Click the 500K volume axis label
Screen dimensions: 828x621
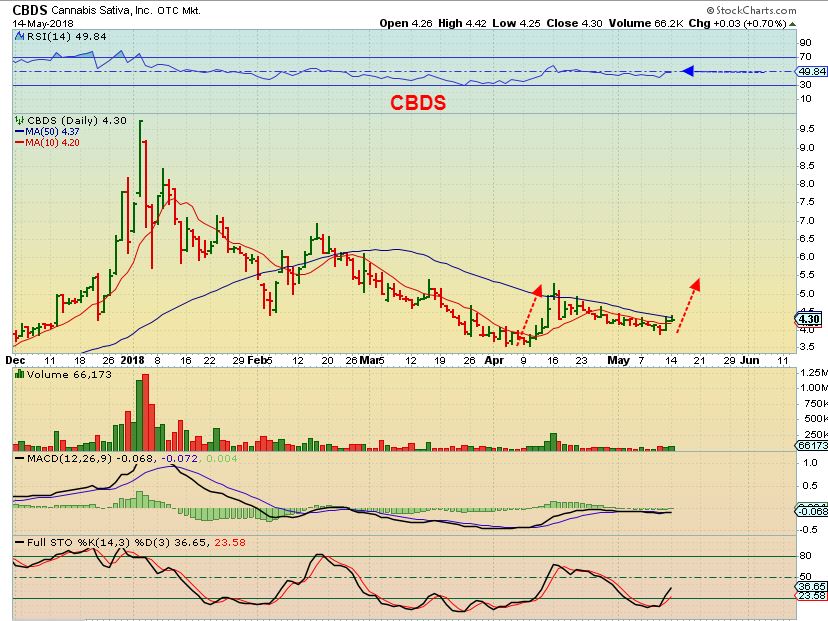click(814, 419)
